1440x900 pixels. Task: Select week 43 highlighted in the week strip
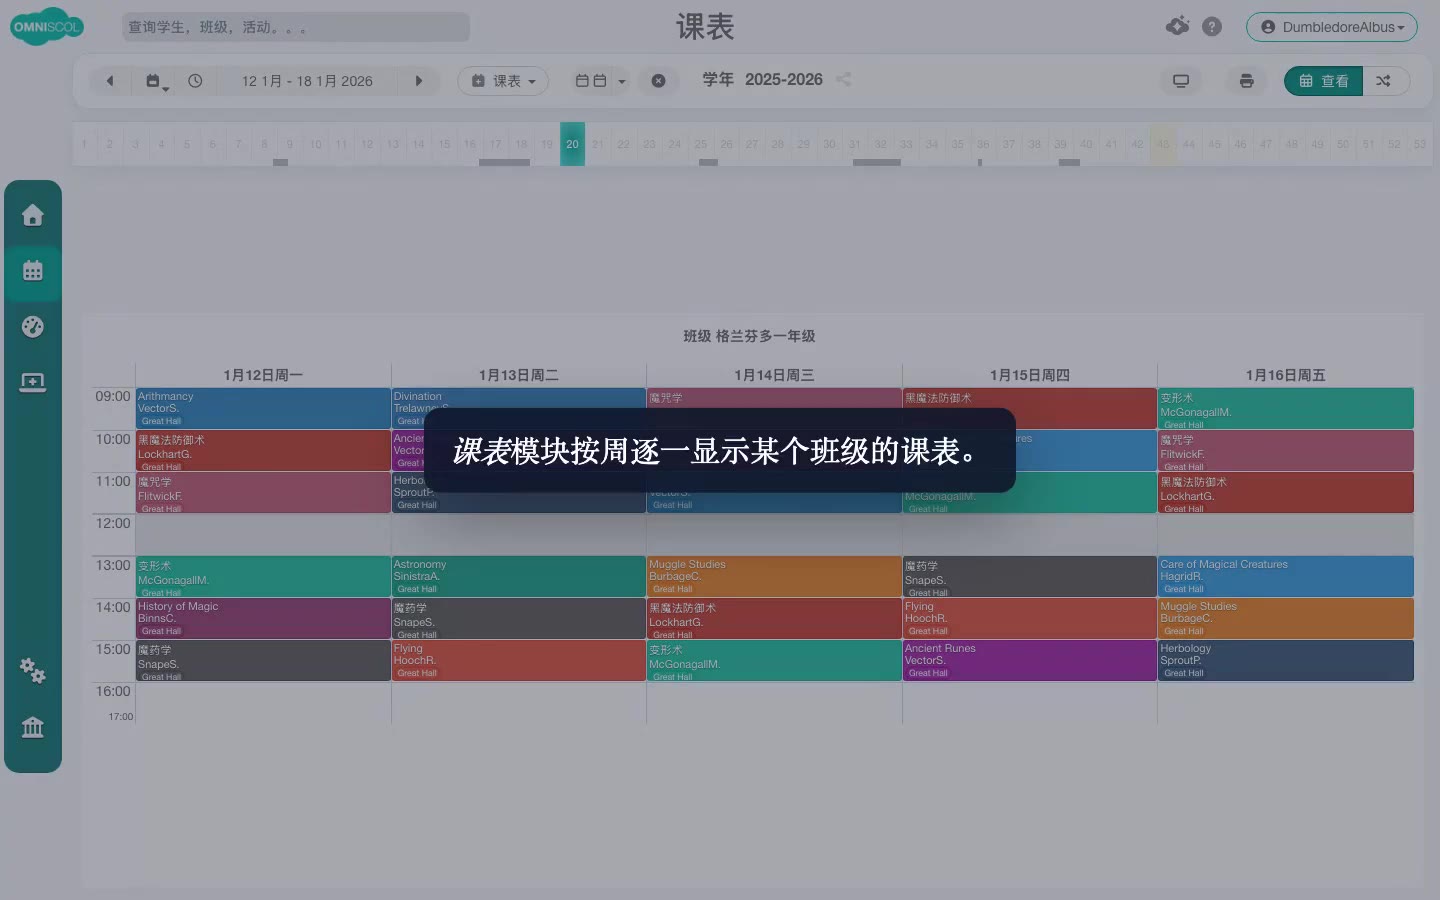pyautogui.click(x=1162, y=144)
